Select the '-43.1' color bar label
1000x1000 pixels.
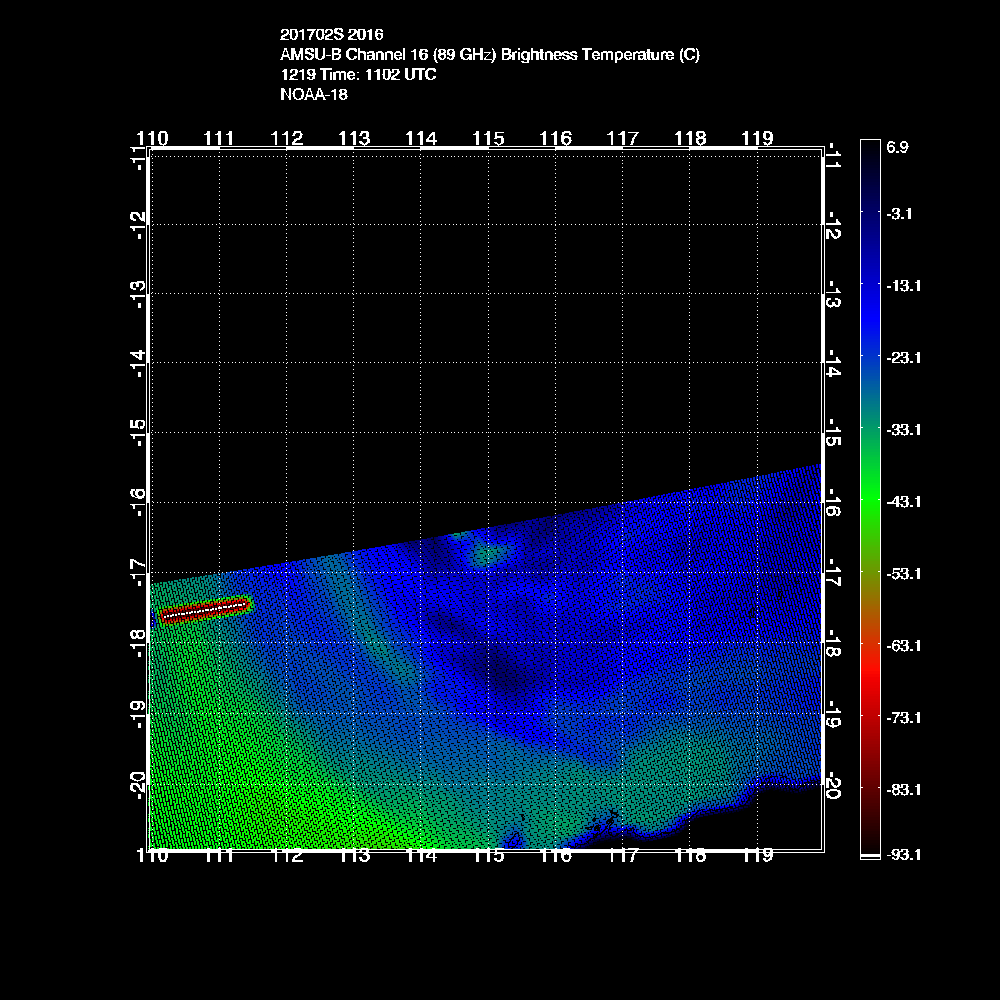click(904, 502)
